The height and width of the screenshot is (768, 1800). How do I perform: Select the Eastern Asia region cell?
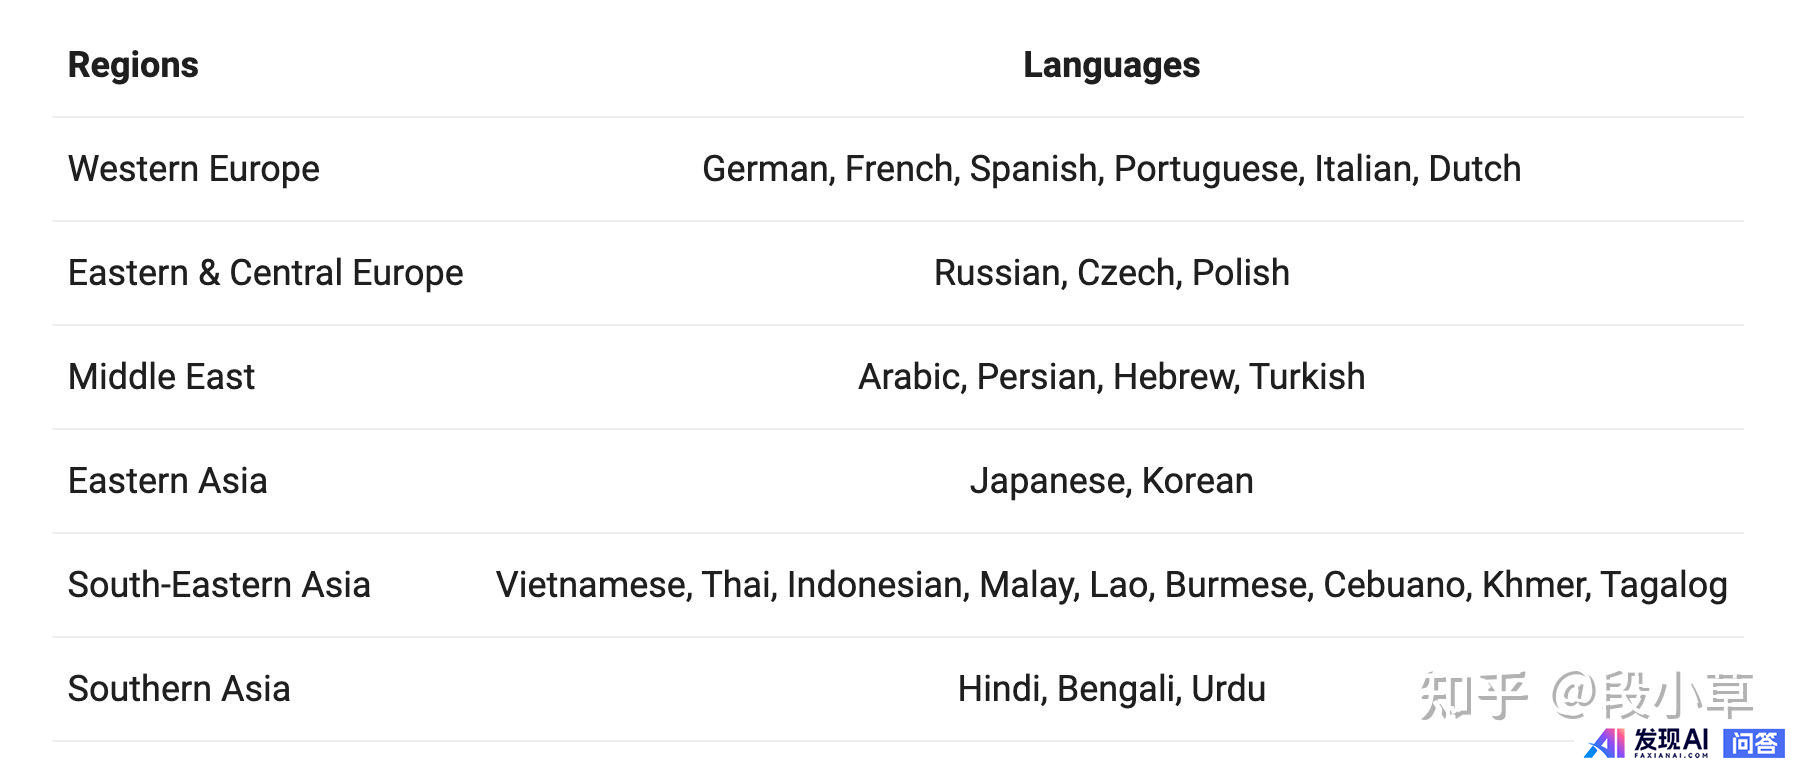tap(168, 481)
